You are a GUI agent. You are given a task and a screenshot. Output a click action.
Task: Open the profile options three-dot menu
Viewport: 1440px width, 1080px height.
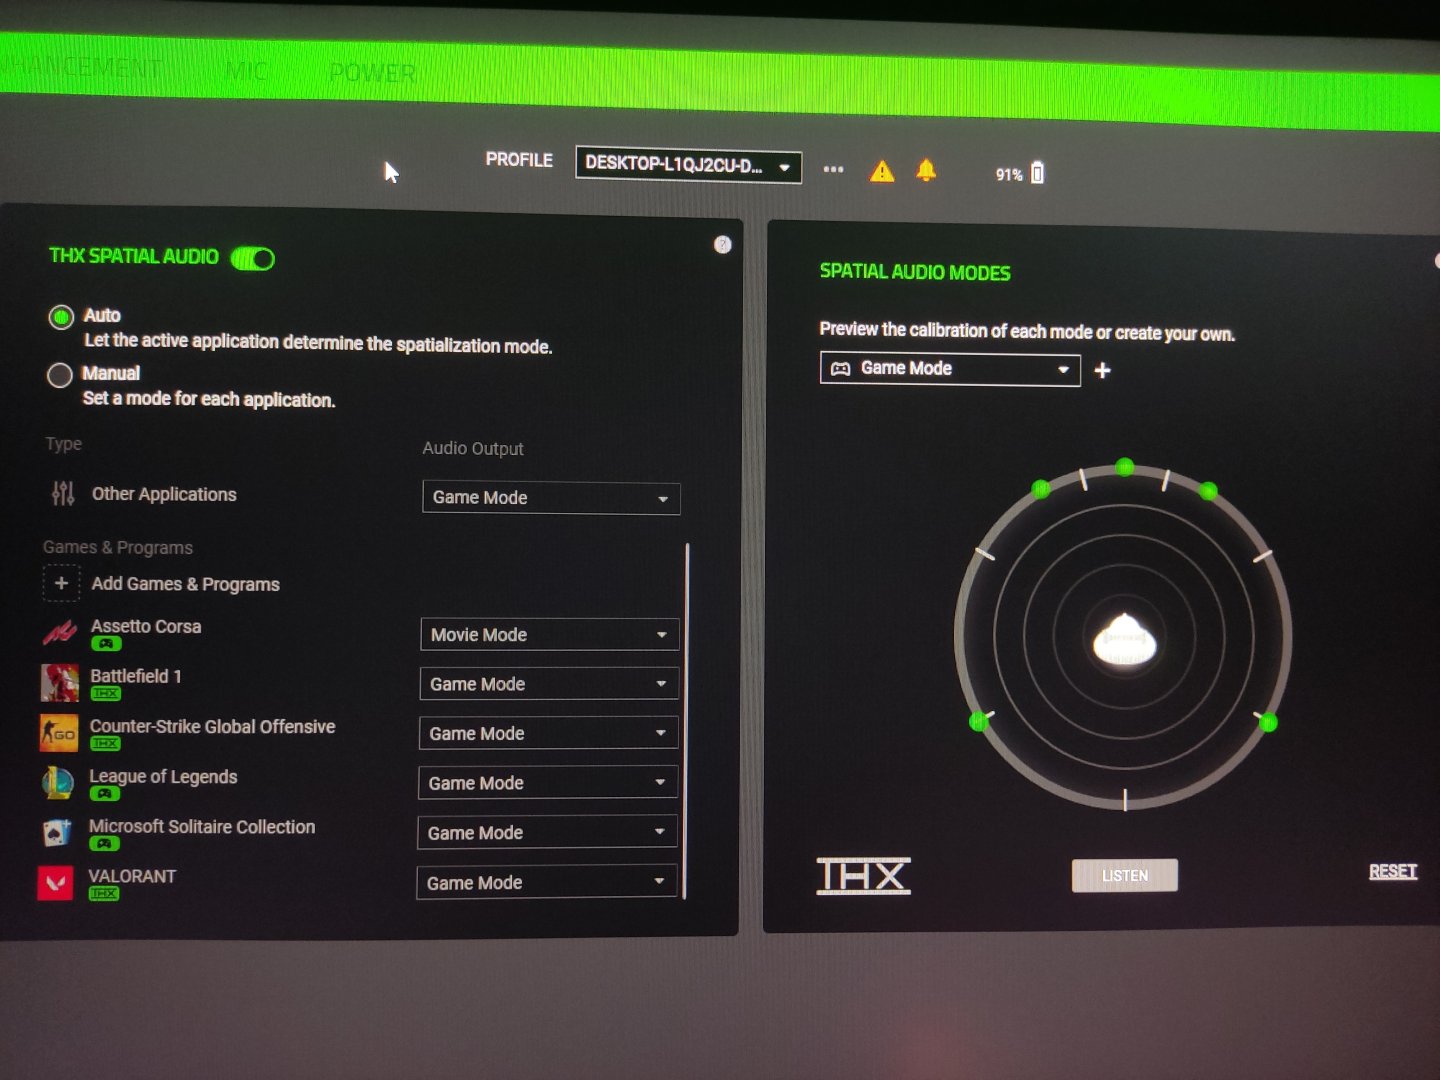(x=833, y=169)
